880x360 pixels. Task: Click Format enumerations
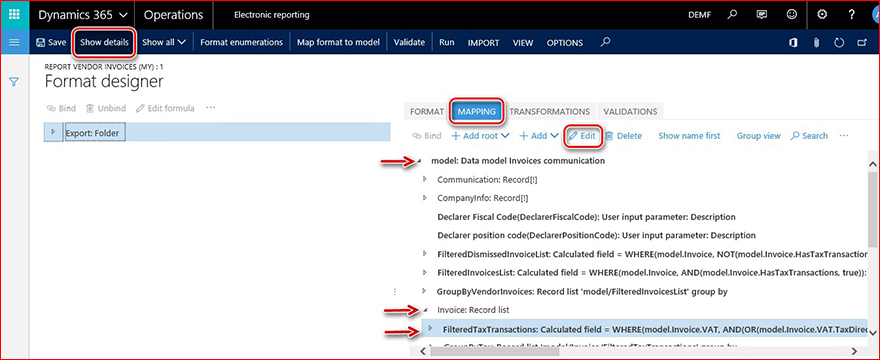241,42
